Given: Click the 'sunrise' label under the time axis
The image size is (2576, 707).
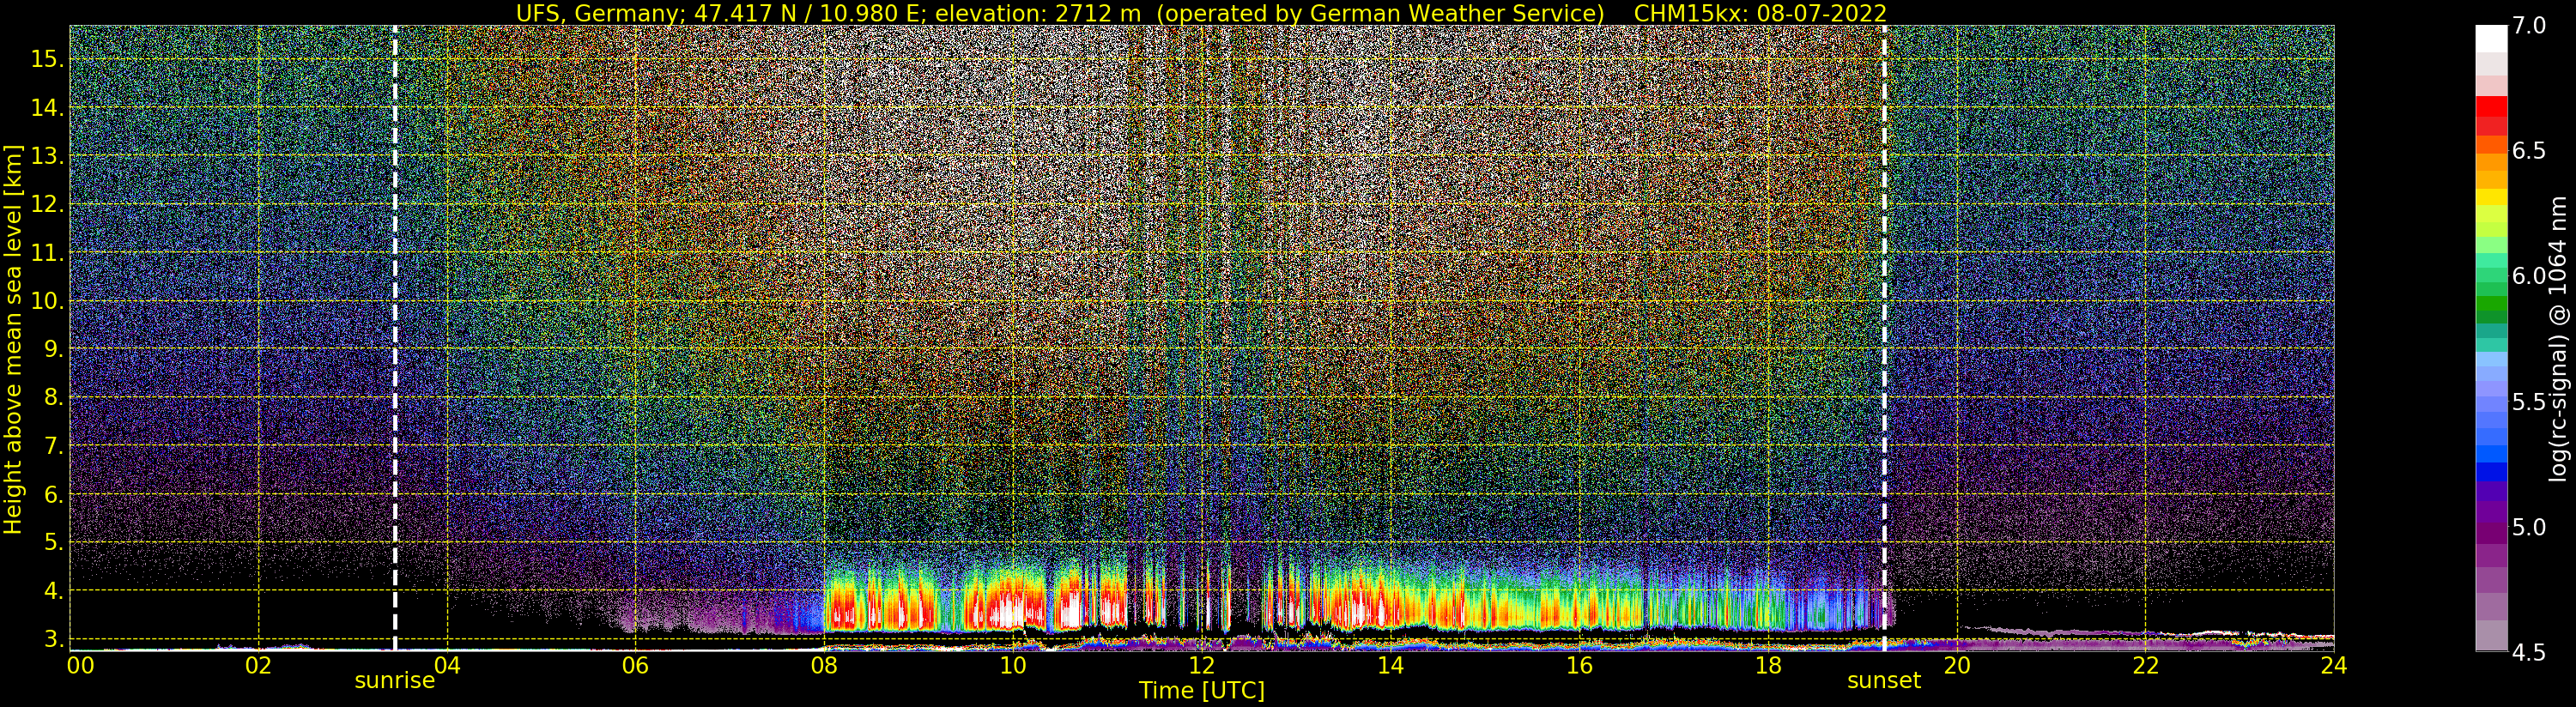Looking at the screenshot, I should 395,681.
